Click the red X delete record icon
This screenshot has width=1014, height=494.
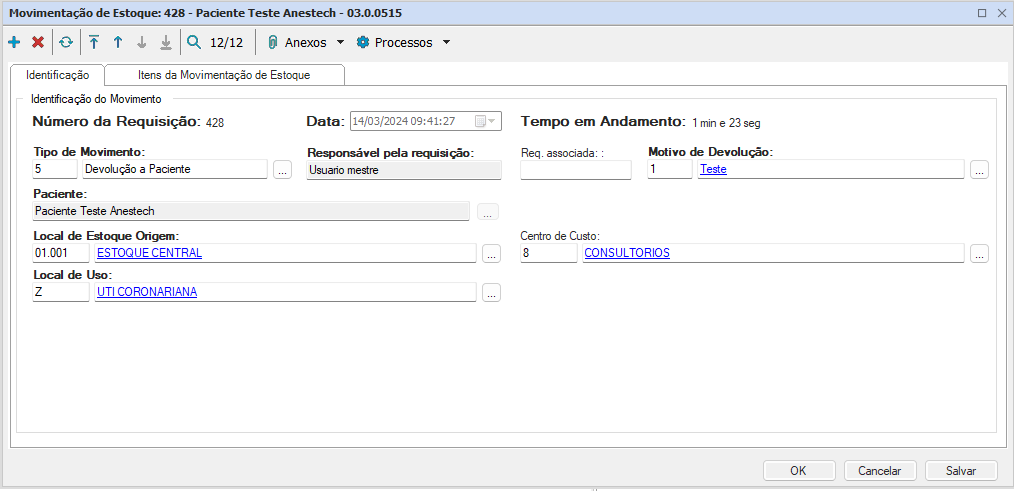pos(38,43)
